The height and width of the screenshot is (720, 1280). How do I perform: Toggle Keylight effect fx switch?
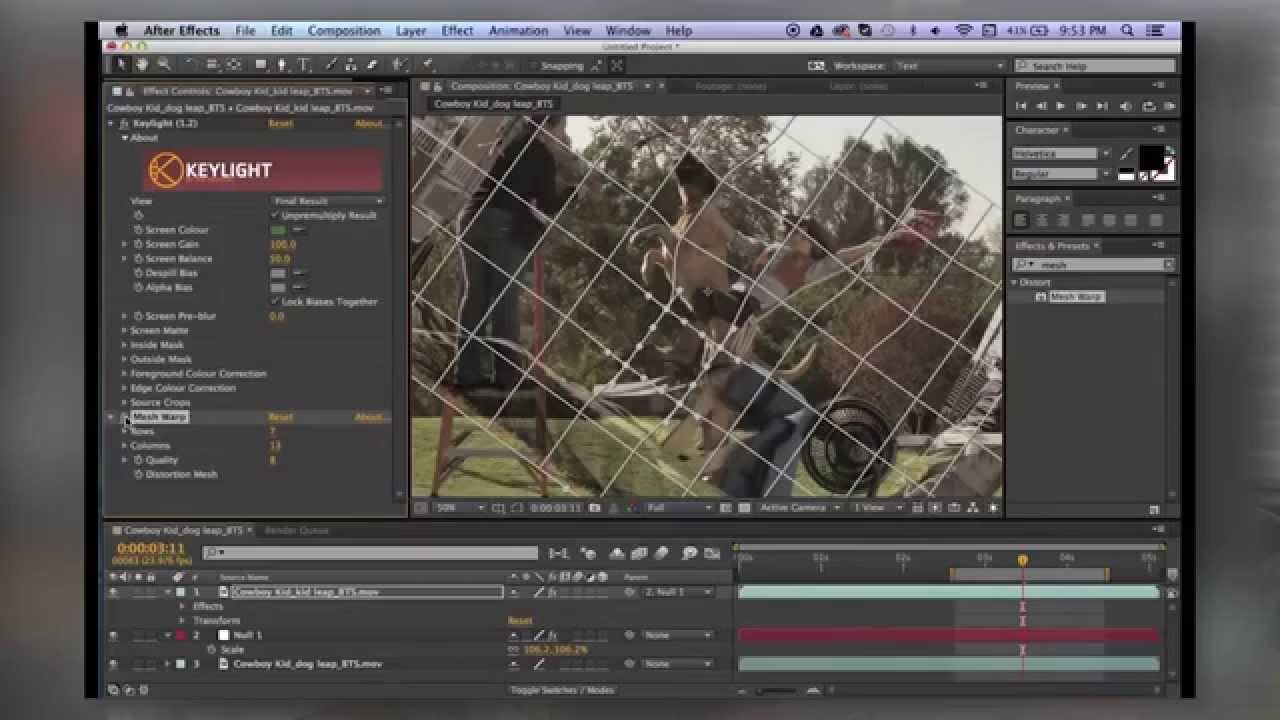(124, 124)
